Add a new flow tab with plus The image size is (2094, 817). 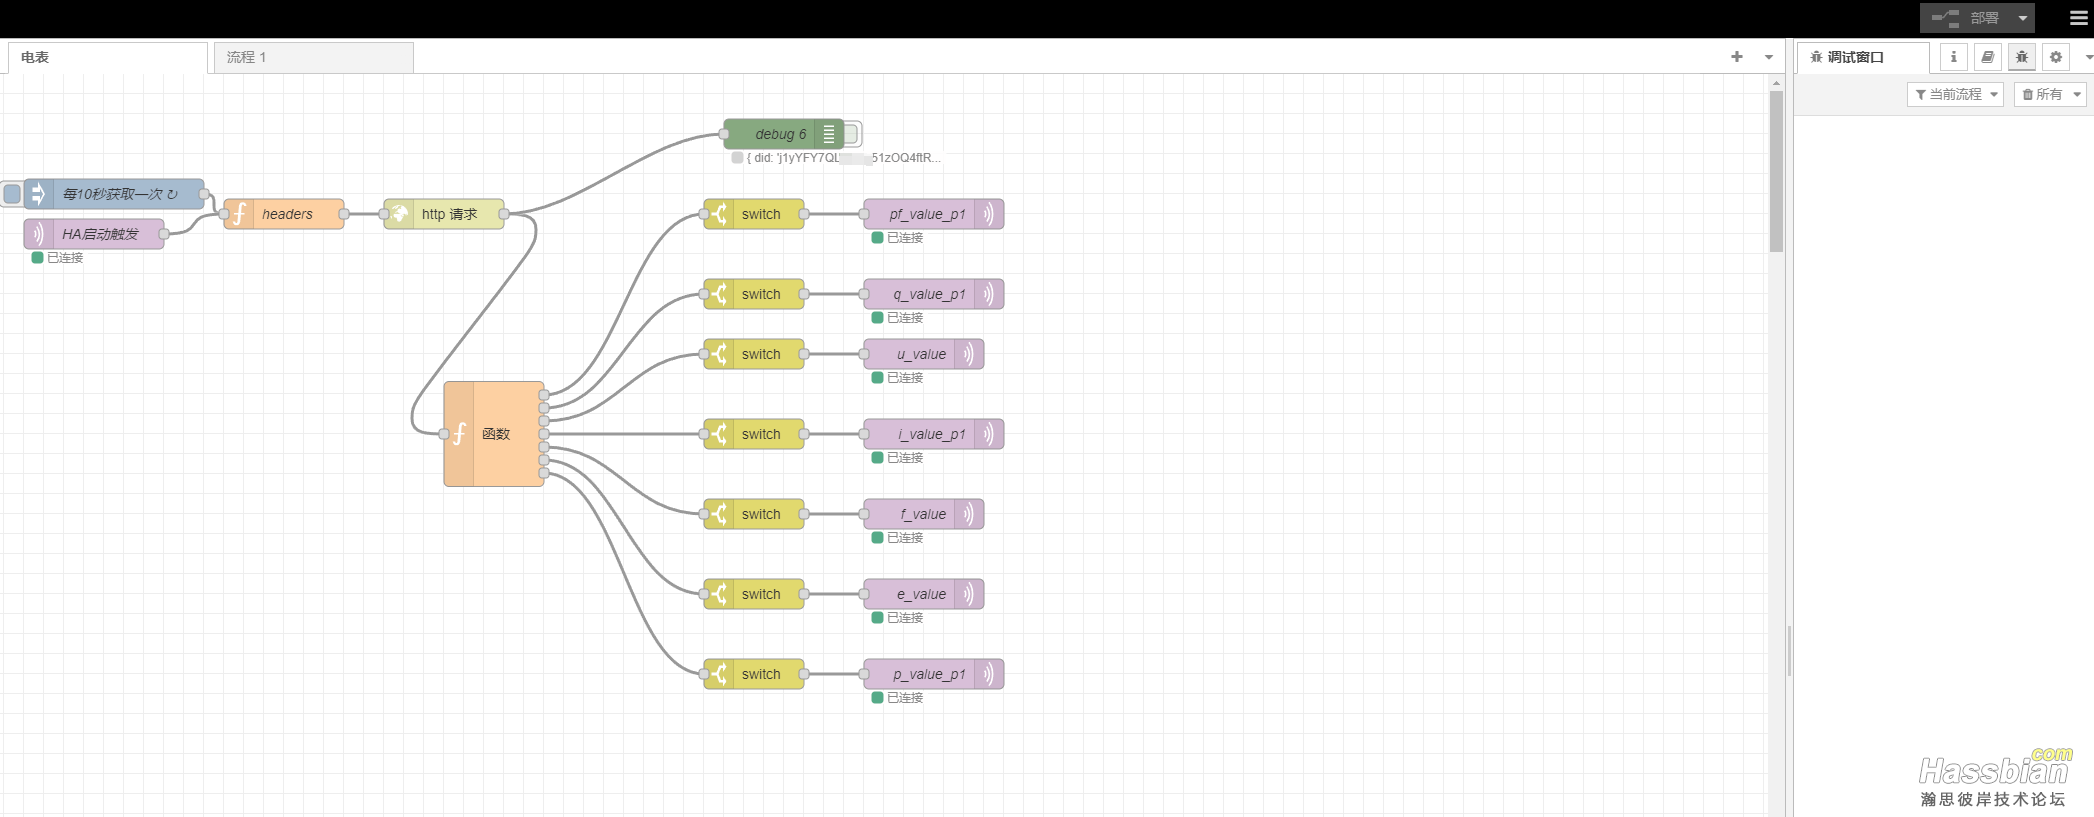(x=1737, y=57)
